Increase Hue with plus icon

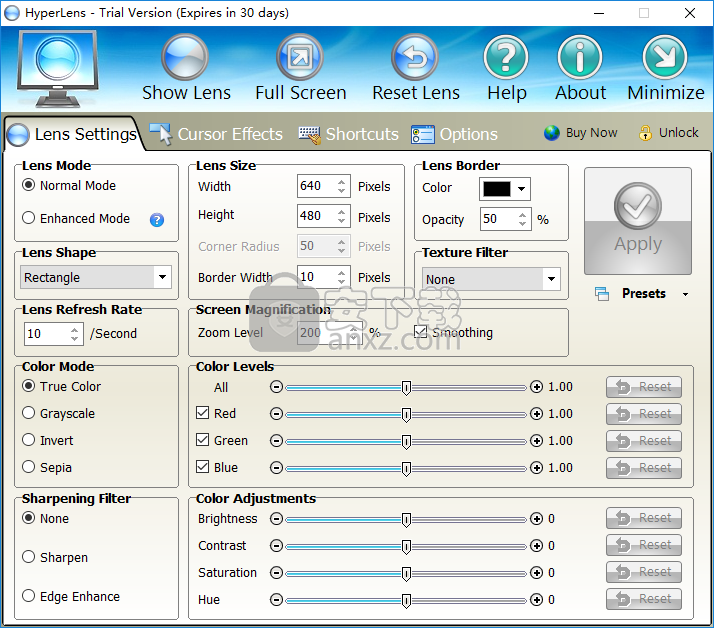tap(536, 600)
